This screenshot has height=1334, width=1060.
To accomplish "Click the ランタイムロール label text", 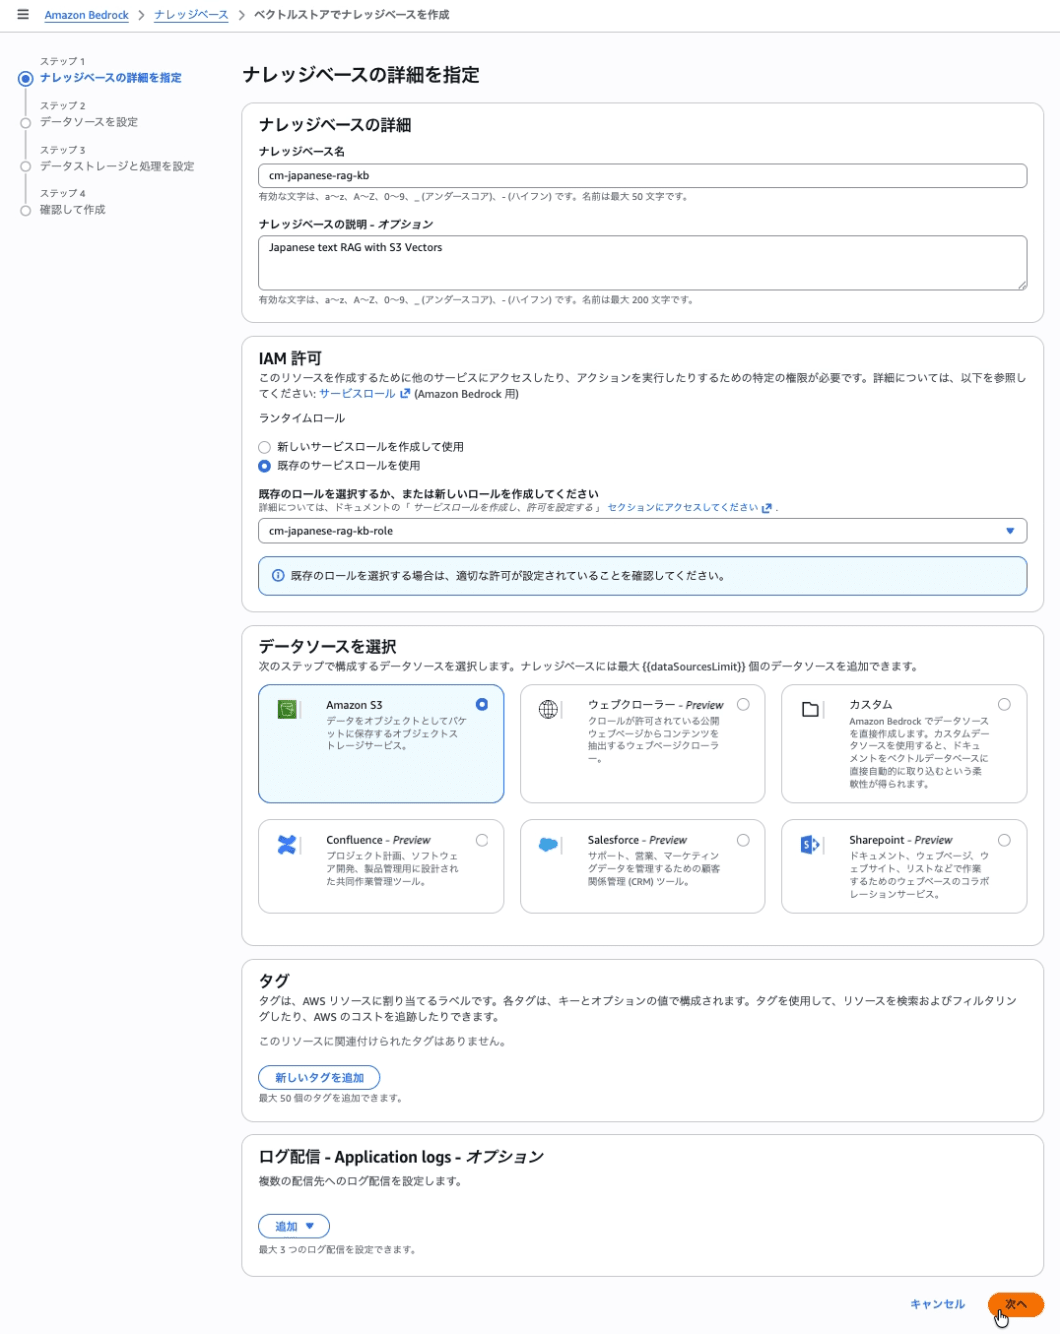I will (x=302, y=418).
